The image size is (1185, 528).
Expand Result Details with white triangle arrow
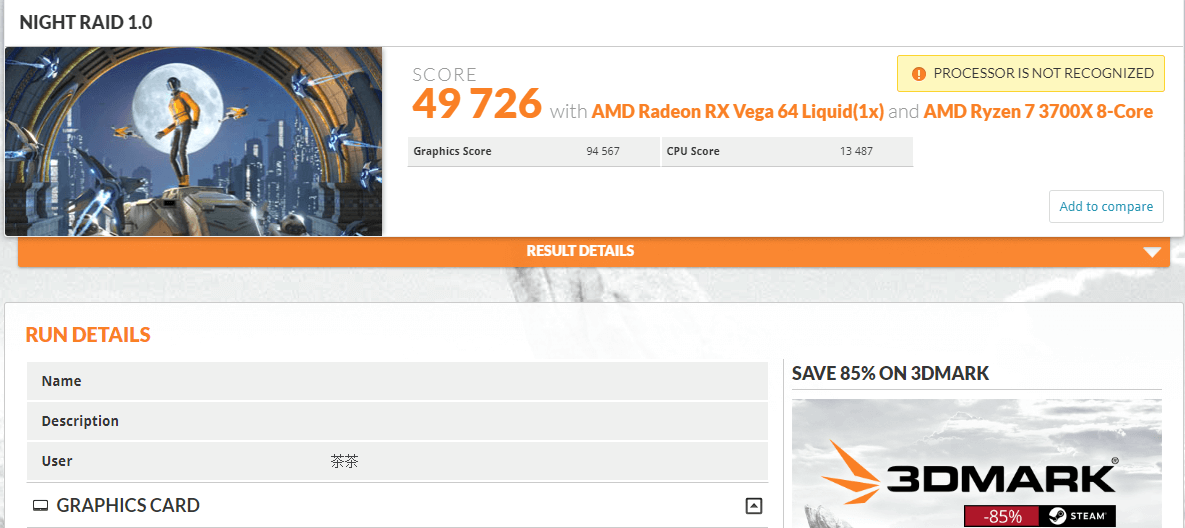pyautogui.click(x=1152, y=252)
